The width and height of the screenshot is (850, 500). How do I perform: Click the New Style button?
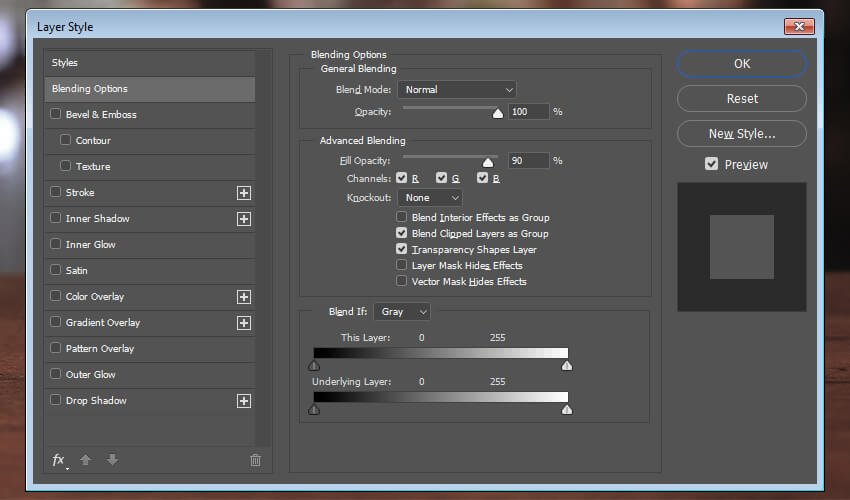[x=742, y=133]
